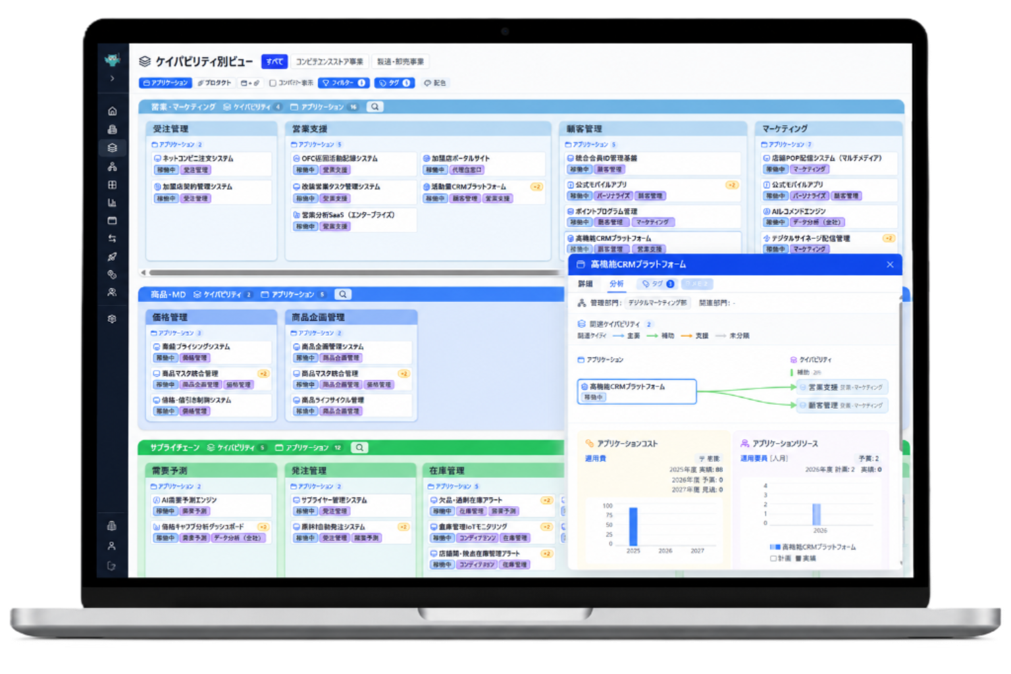Click the search icon in サプライチェーン header
The image size is (1011, 674).
pyautogui.click(x=360, y=448)
